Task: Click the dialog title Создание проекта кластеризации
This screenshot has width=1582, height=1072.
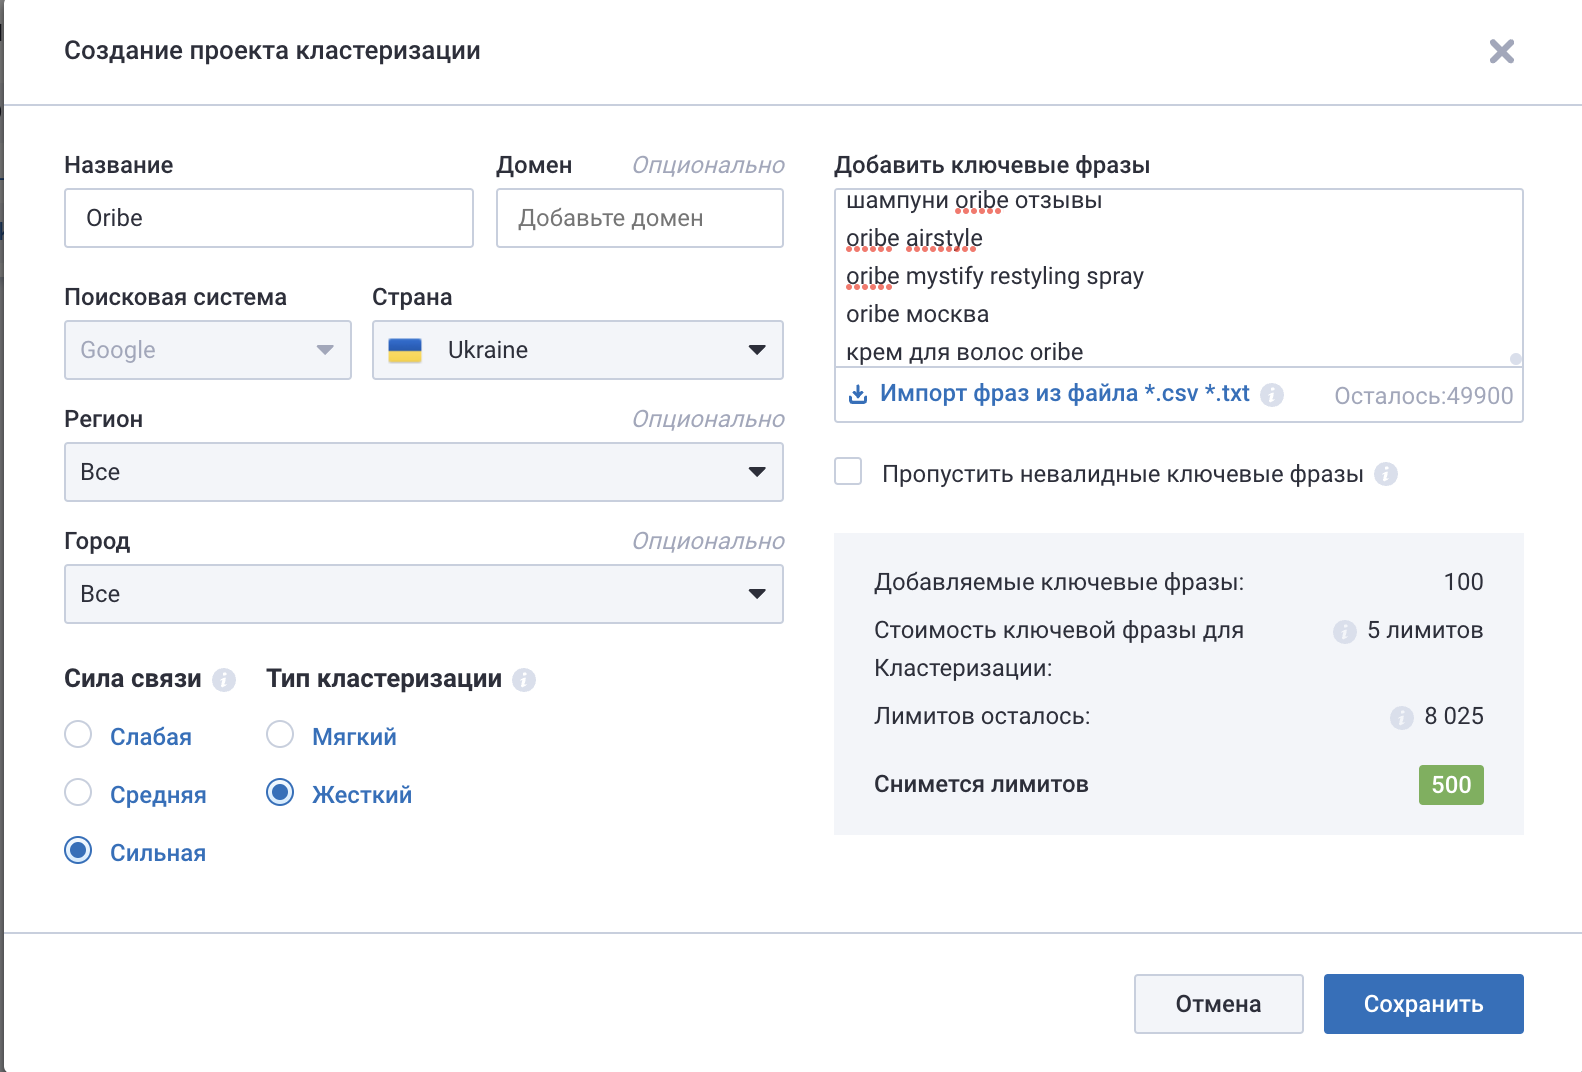Action: click(272, 51)
